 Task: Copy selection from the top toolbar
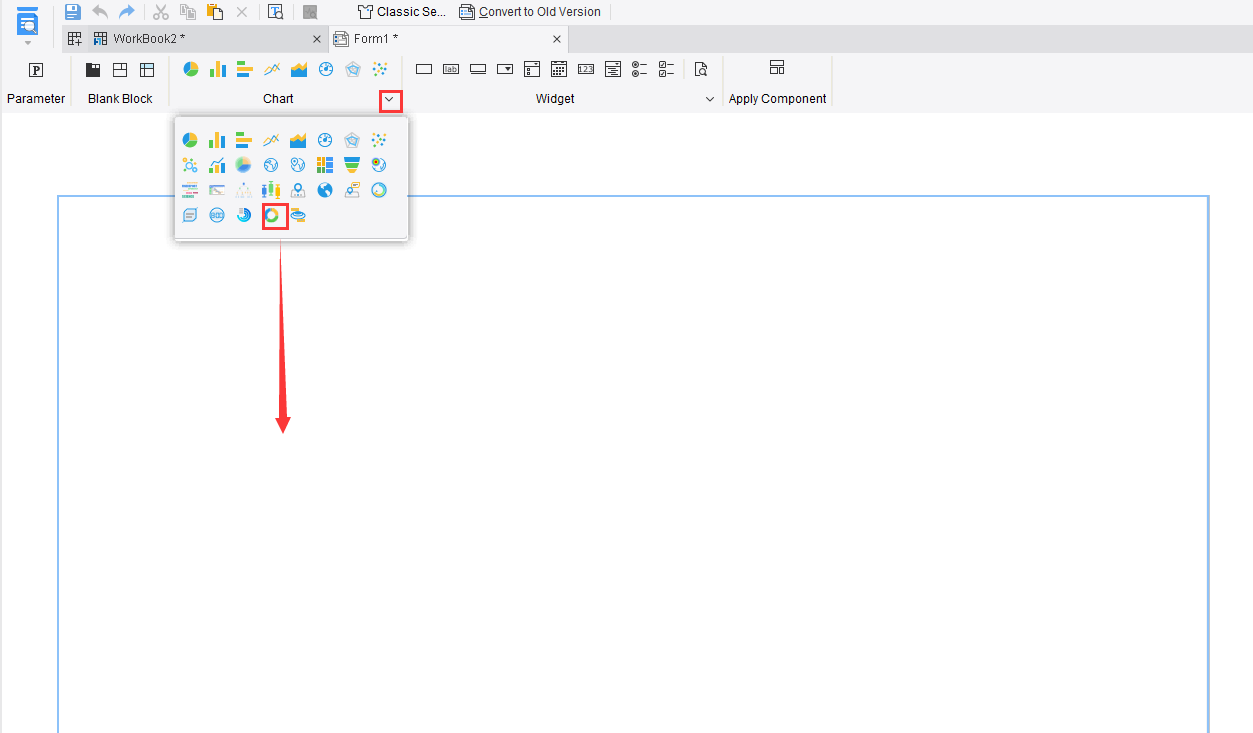click(x=187, y=12)
